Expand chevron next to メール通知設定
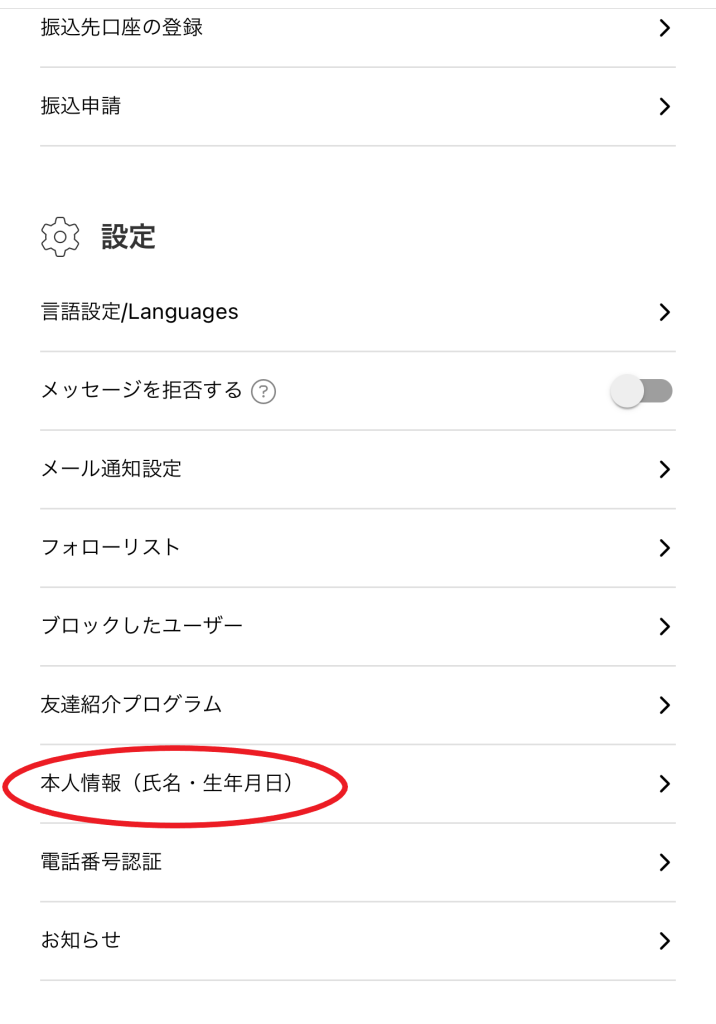Viewport: 716px width, 1024px height. (665, 469)
